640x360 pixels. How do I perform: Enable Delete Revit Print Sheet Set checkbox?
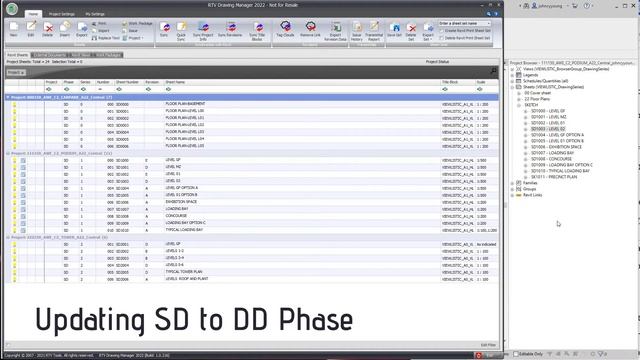point(441,38)
